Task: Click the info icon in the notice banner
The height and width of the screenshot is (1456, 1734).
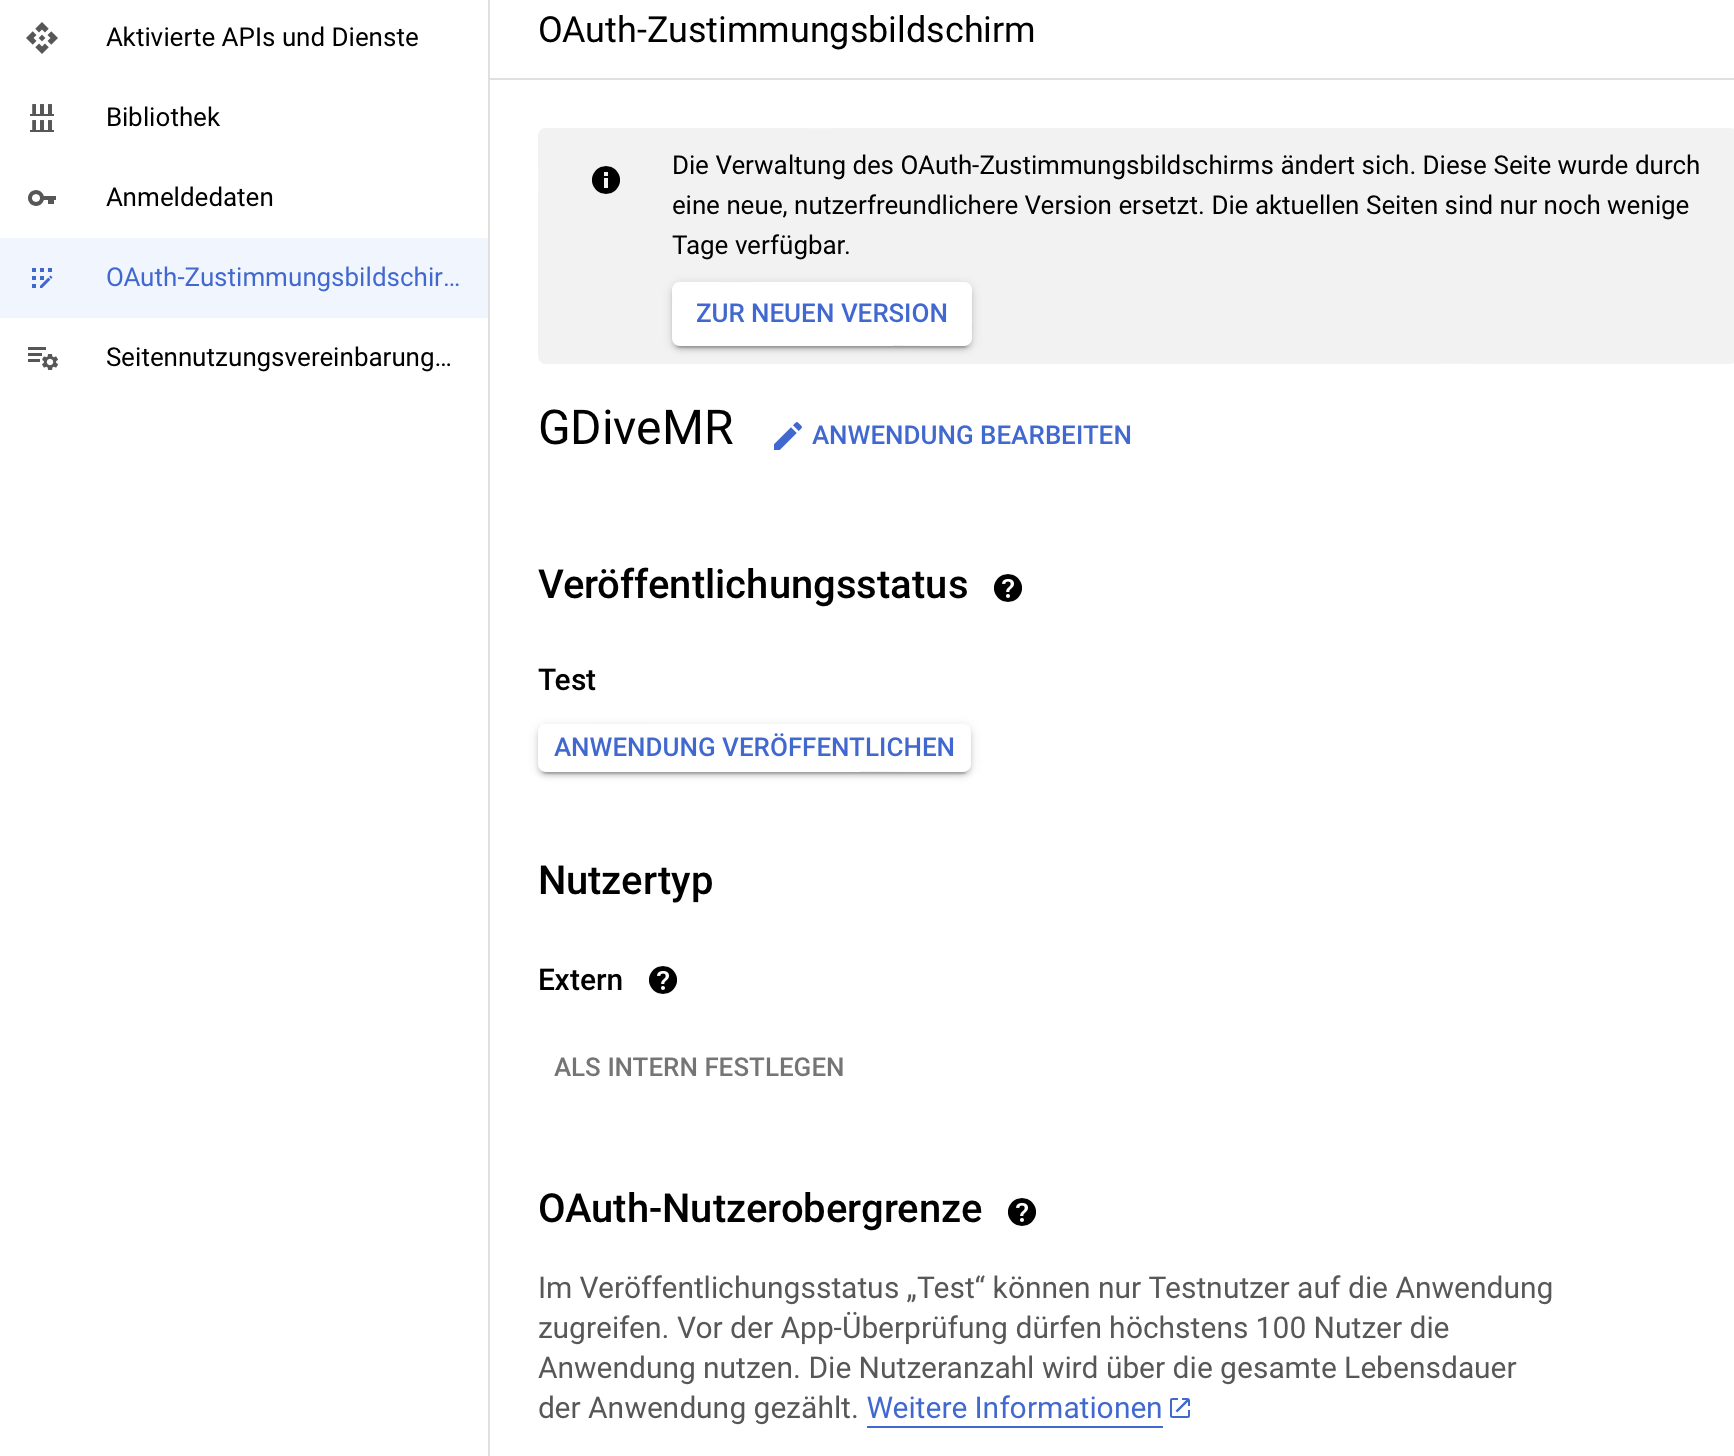Action: coord(606,180)
